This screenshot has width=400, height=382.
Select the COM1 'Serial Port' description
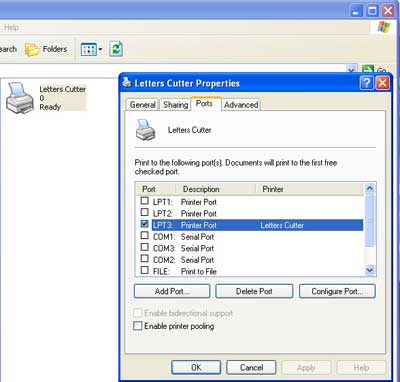[197, 237]
